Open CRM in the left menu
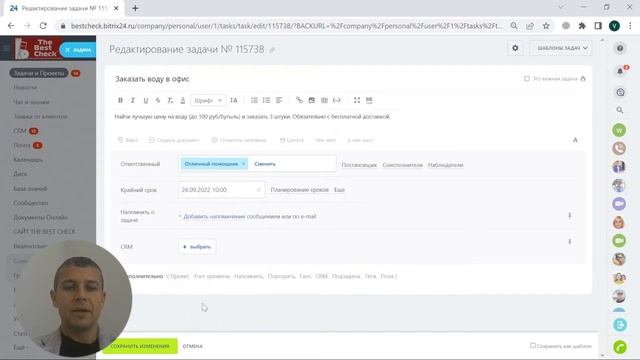The height and width of the screenshot is (360, 640). pos(20,131)
